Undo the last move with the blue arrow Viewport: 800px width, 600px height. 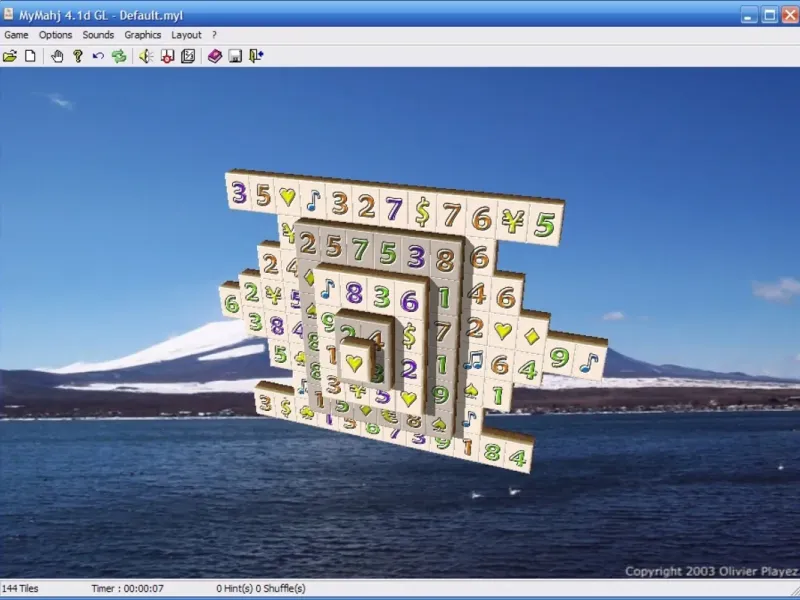98,56
